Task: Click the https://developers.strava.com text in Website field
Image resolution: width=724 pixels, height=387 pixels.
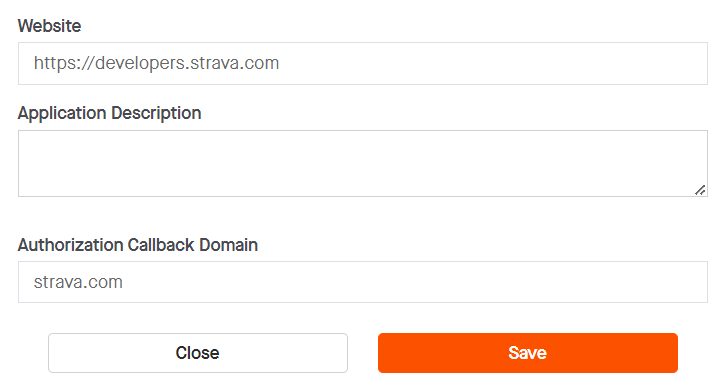Action: point(157,63)
